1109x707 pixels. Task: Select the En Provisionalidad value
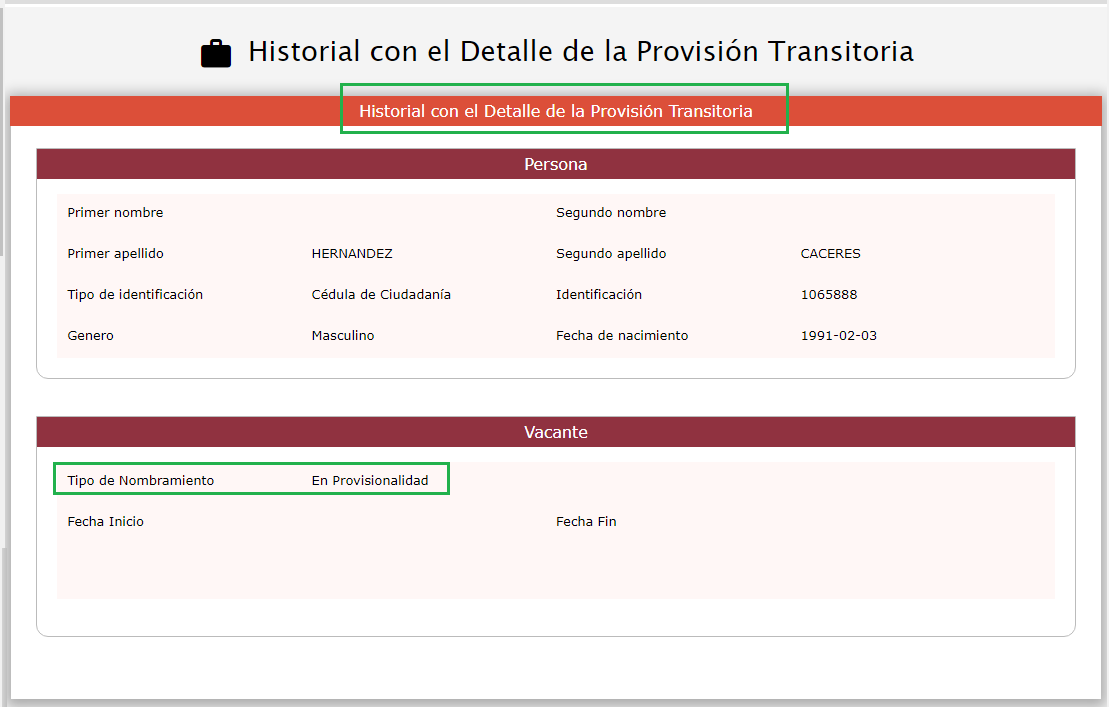pyautogui.click(x=370, y=481)
